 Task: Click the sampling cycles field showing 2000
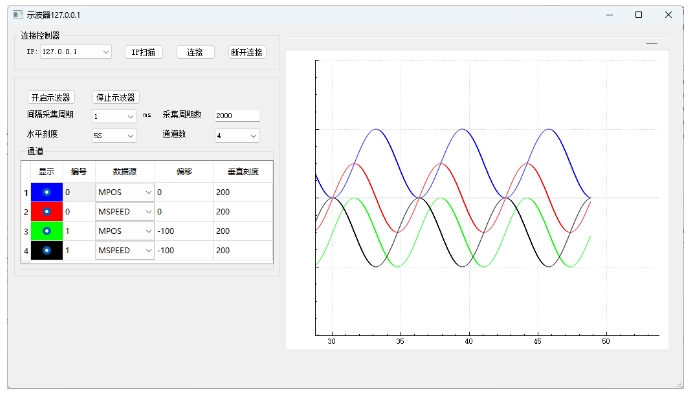coord(237,115)
